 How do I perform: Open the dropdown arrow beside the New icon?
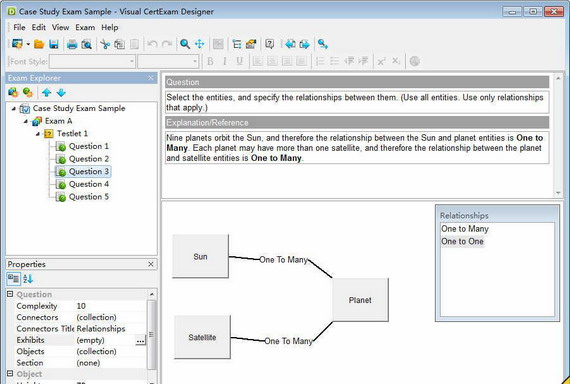click(28, 44)
